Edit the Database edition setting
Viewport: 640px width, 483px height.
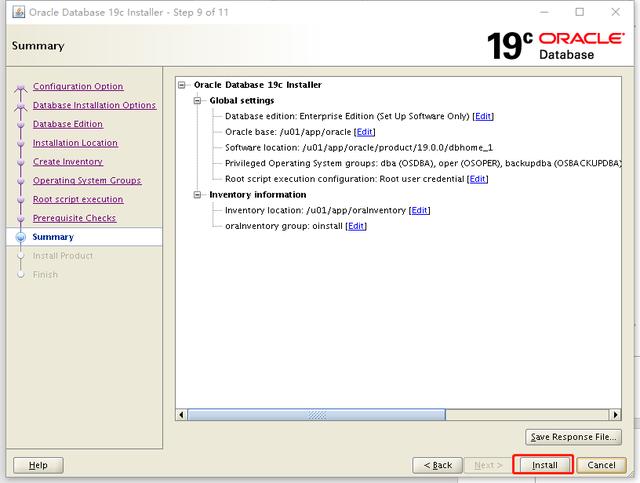click(x=483, y=116)
